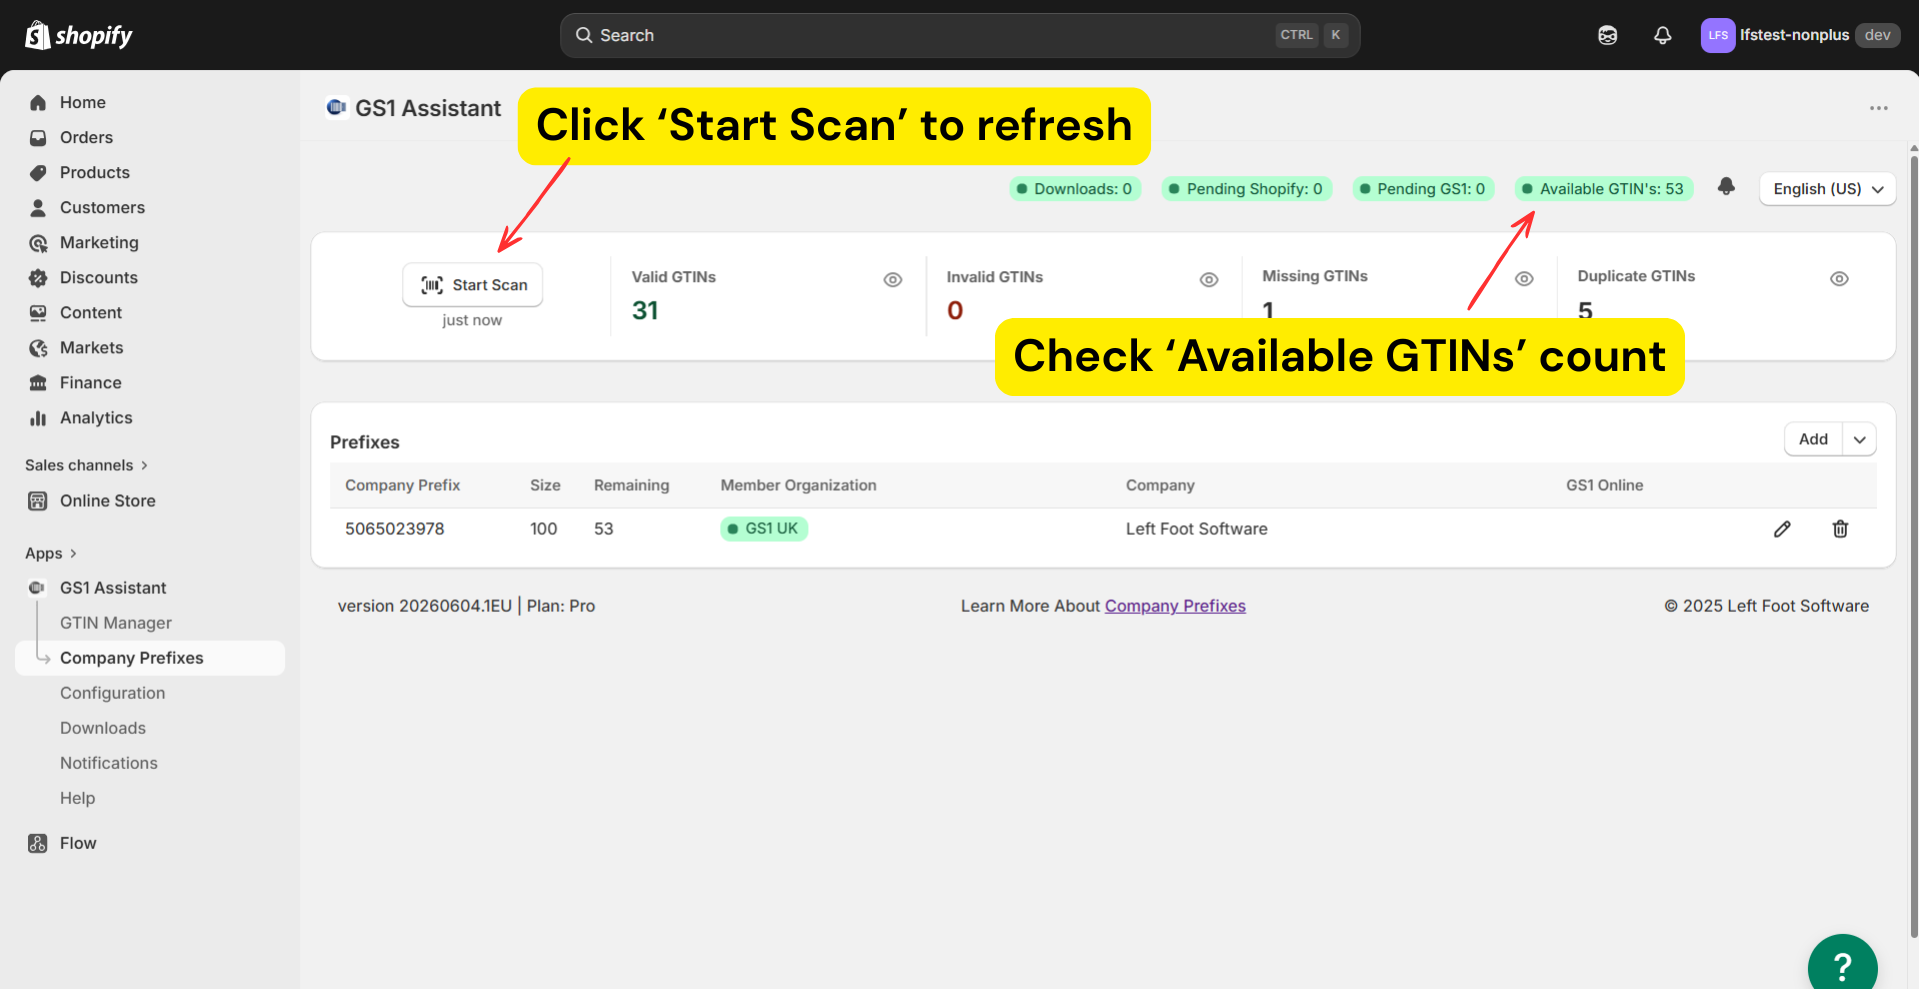This screenshot has height=989, width=1919.
Task: Delete prefix 5065023978 with trash icon
Action: tap(1840, 529)
